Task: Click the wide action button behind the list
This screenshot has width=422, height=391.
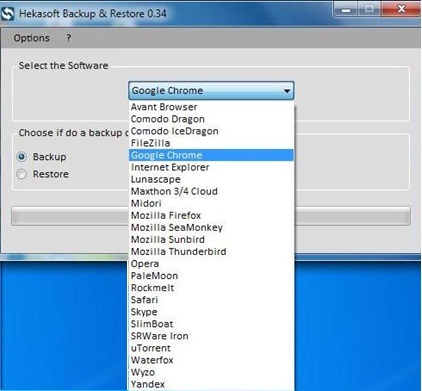Action: pos(211,216)
